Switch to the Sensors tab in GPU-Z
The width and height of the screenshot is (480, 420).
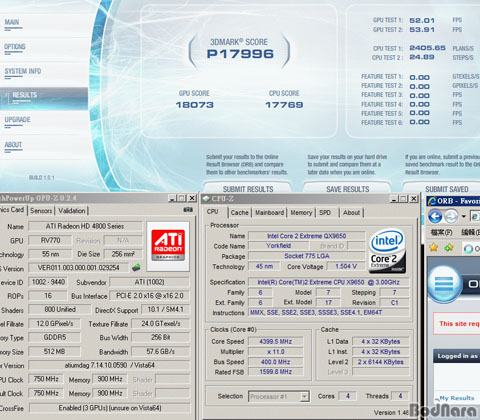(41, 211)
